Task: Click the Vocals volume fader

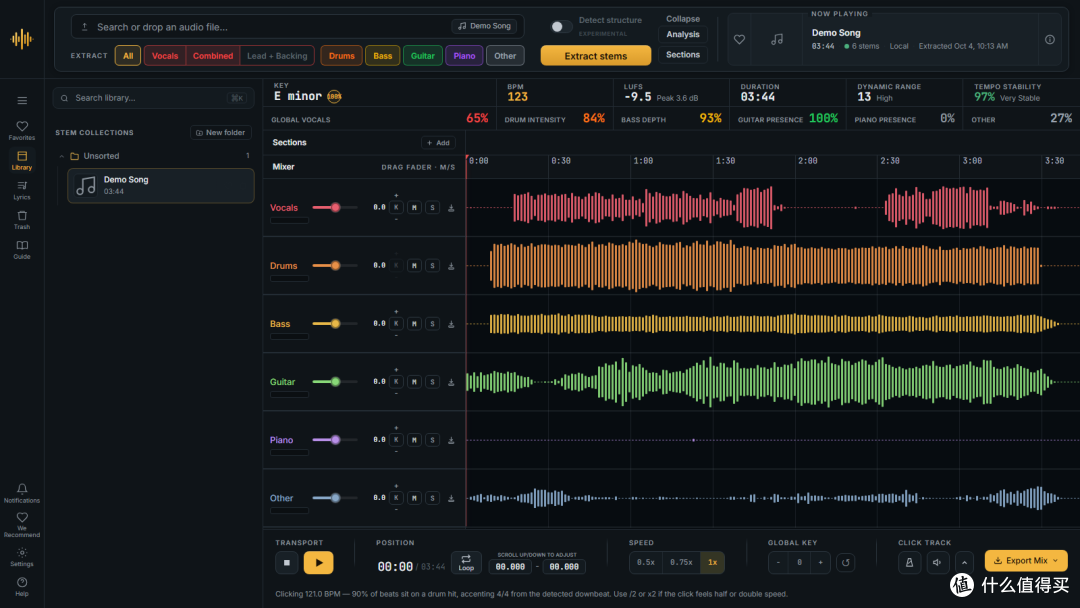Action: [x=335, y=207]
